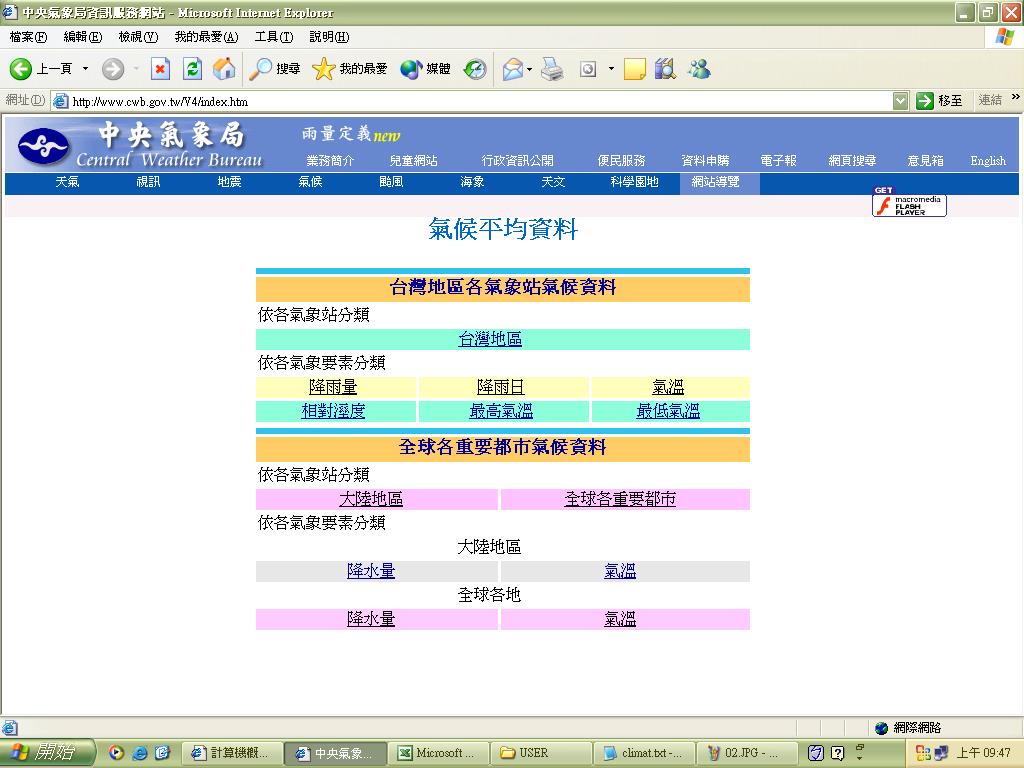Open the 降雨量 climate data link
Image resolution: width=1024 pixels, height=768 pixels.
(x=333, y=387)
